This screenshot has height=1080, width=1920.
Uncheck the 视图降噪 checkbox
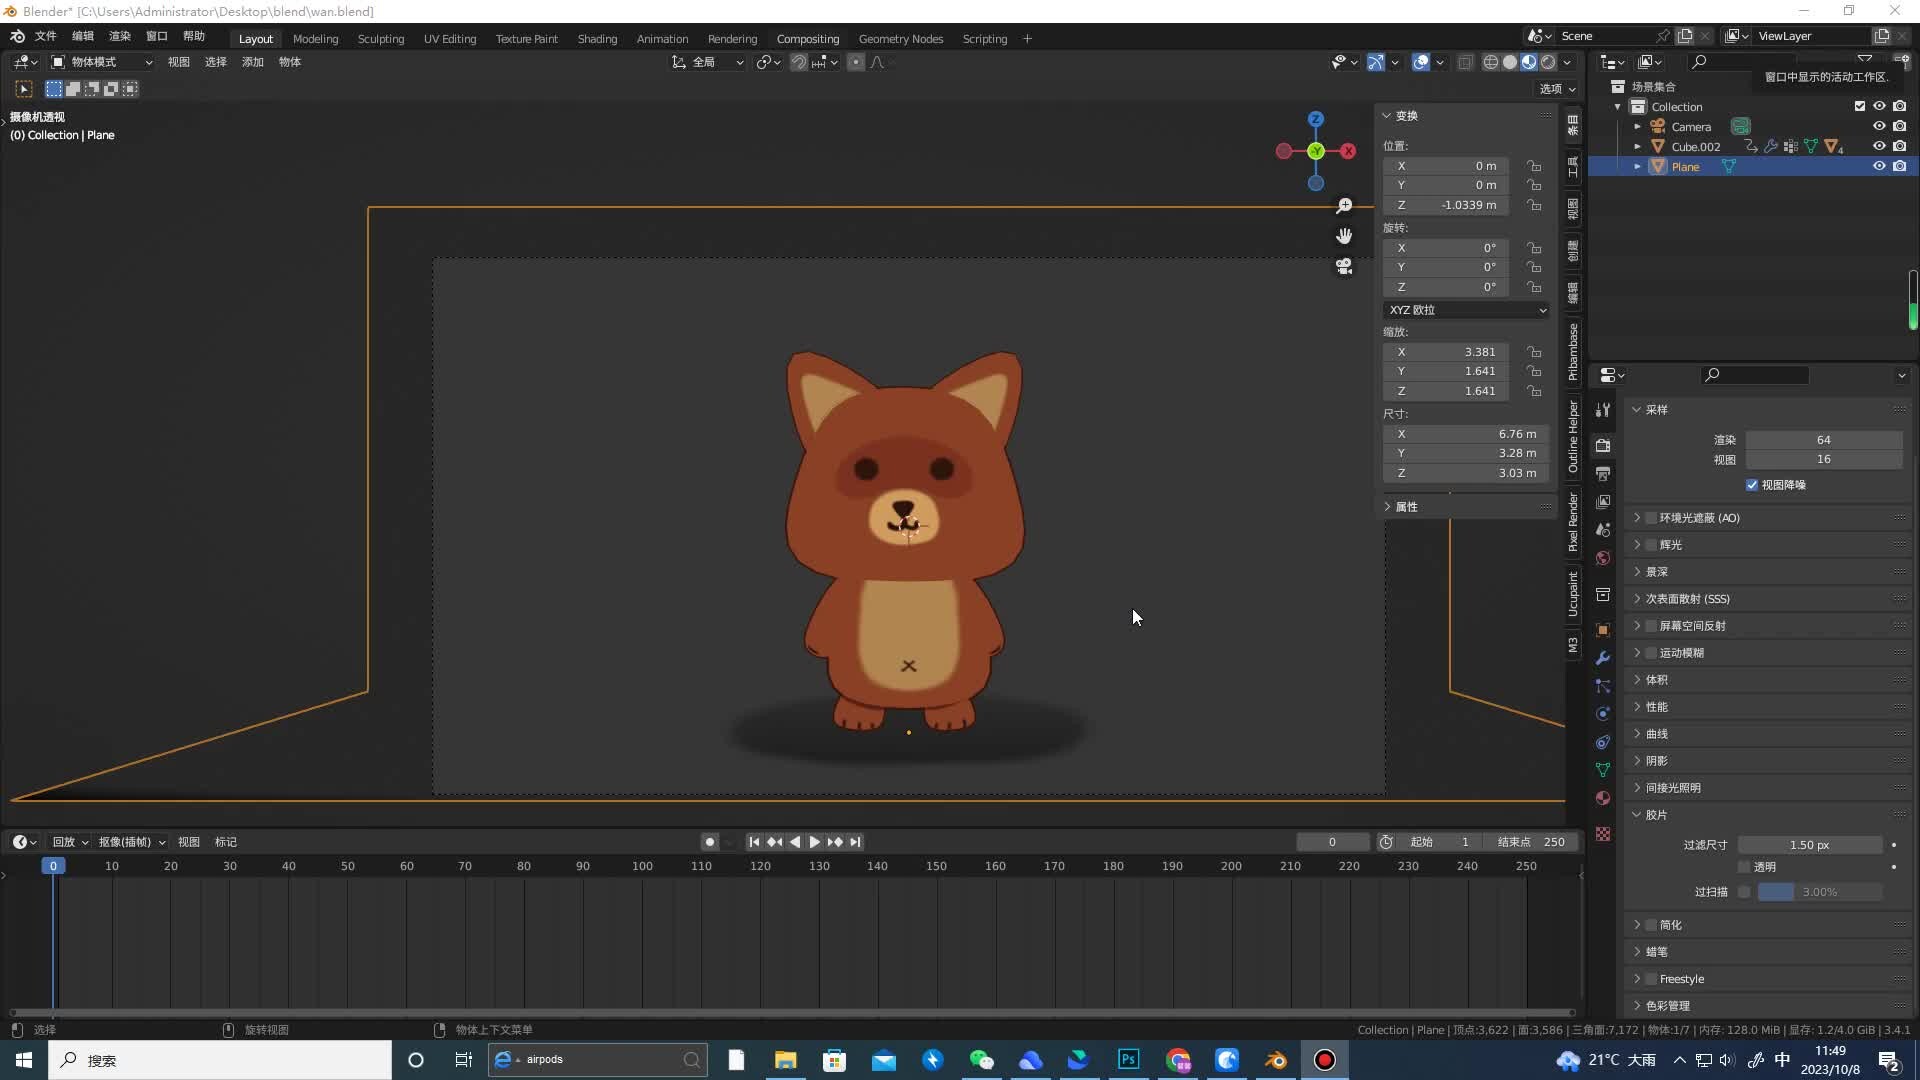pyautogui.click(x=1752, y=485)
